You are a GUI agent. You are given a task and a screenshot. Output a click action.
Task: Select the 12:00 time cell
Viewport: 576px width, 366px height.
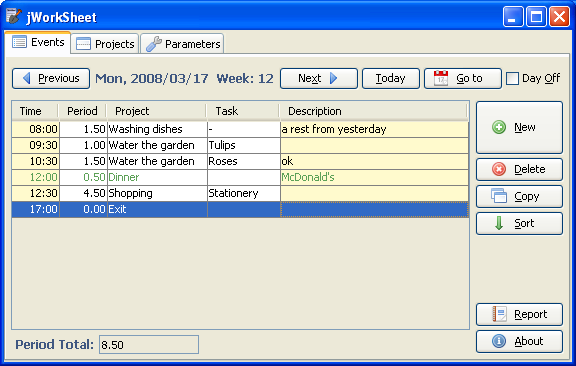point(36,177)
